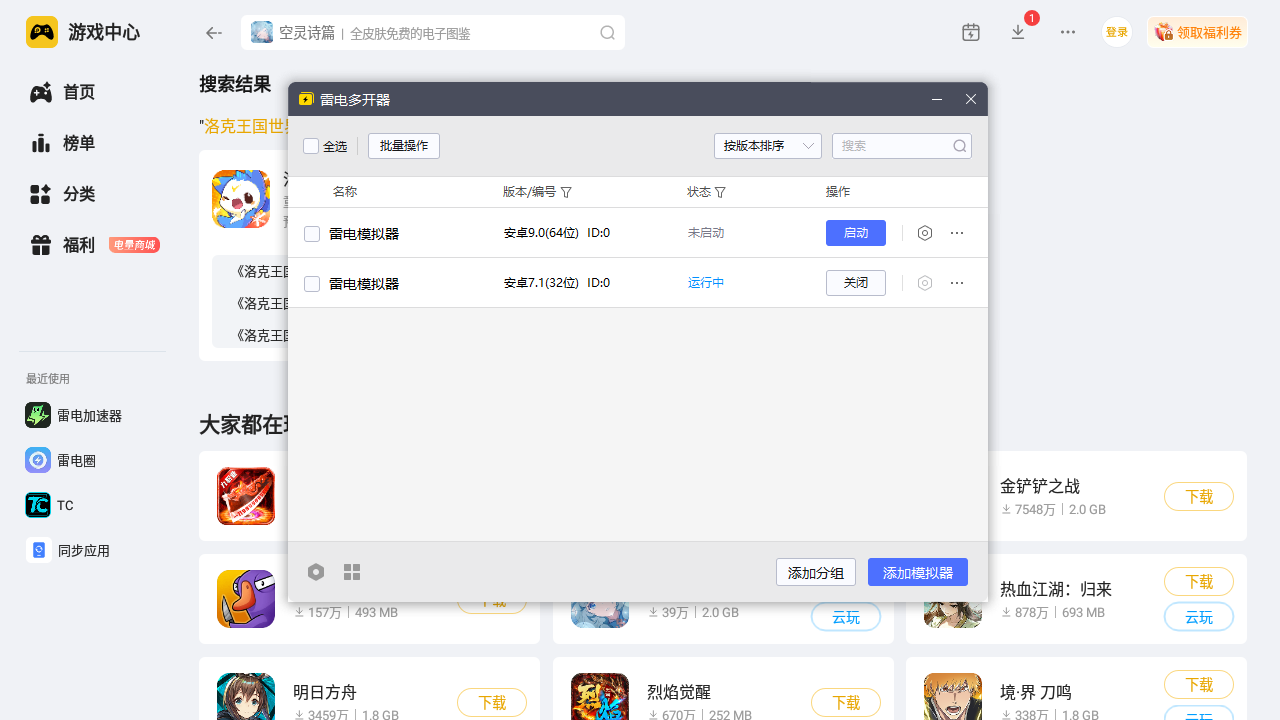Click the 登录 button

coord(1117,32)
